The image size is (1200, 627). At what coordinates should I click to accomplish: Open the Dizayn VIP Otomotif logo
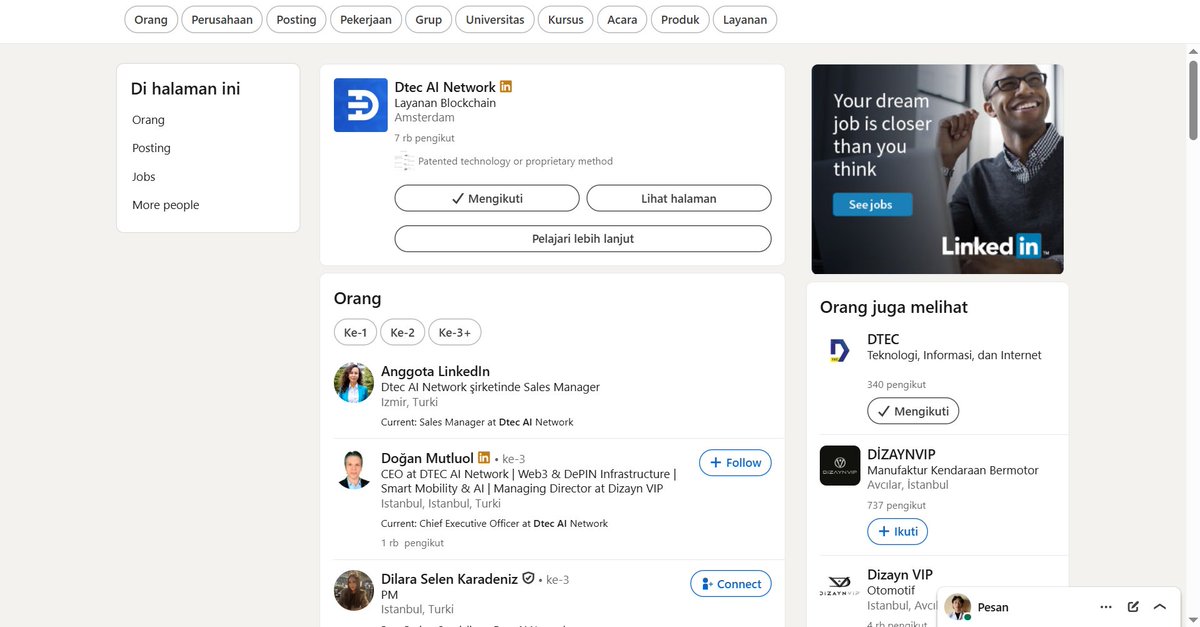840,587
